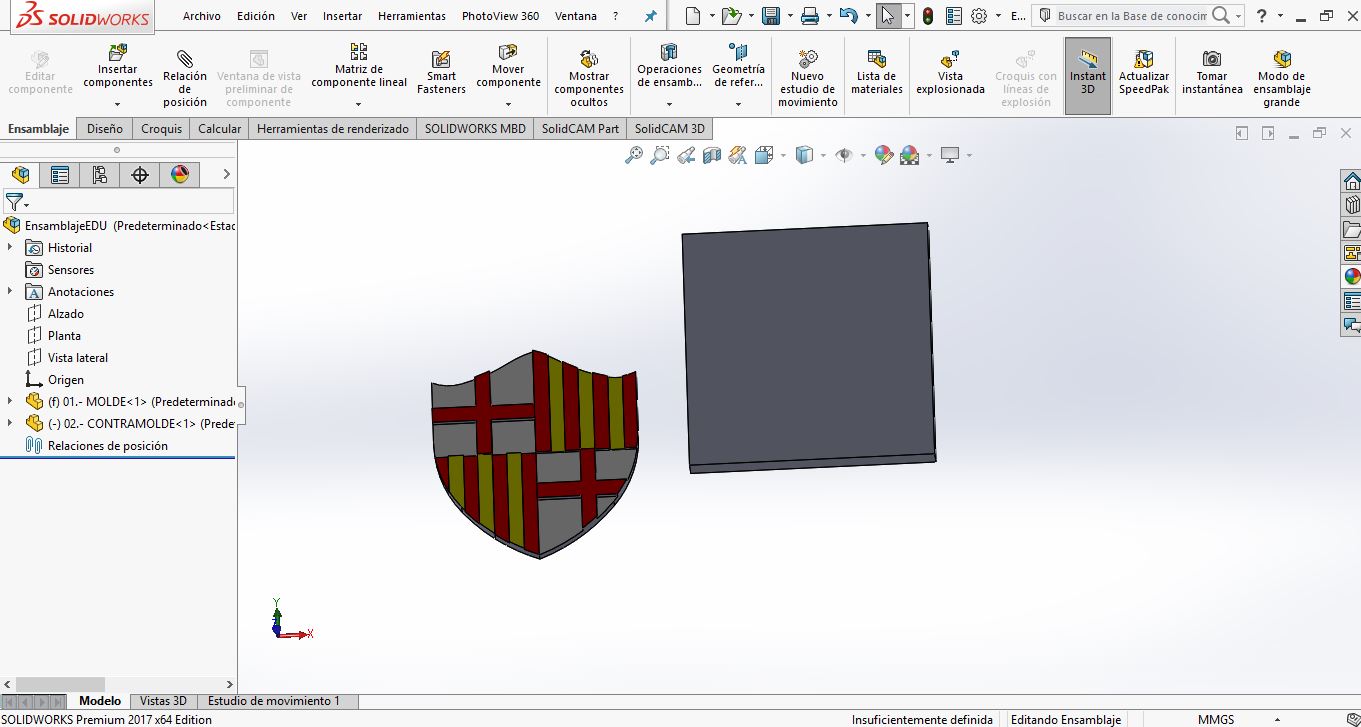Open the PhotoView 360 menu
Screen dimensions: 1361x727
[x=500, y=16]
